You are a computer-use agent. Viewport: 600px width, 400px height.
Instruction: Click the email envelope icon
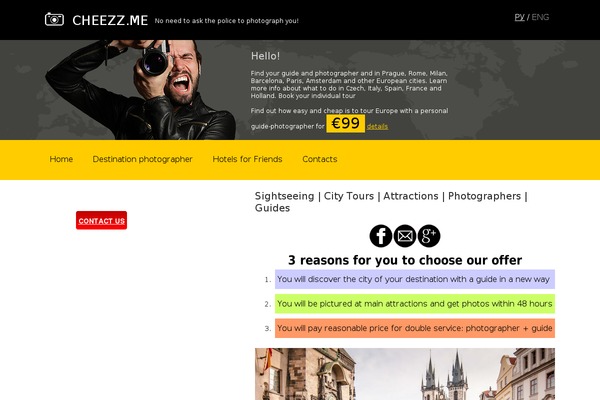405,236
